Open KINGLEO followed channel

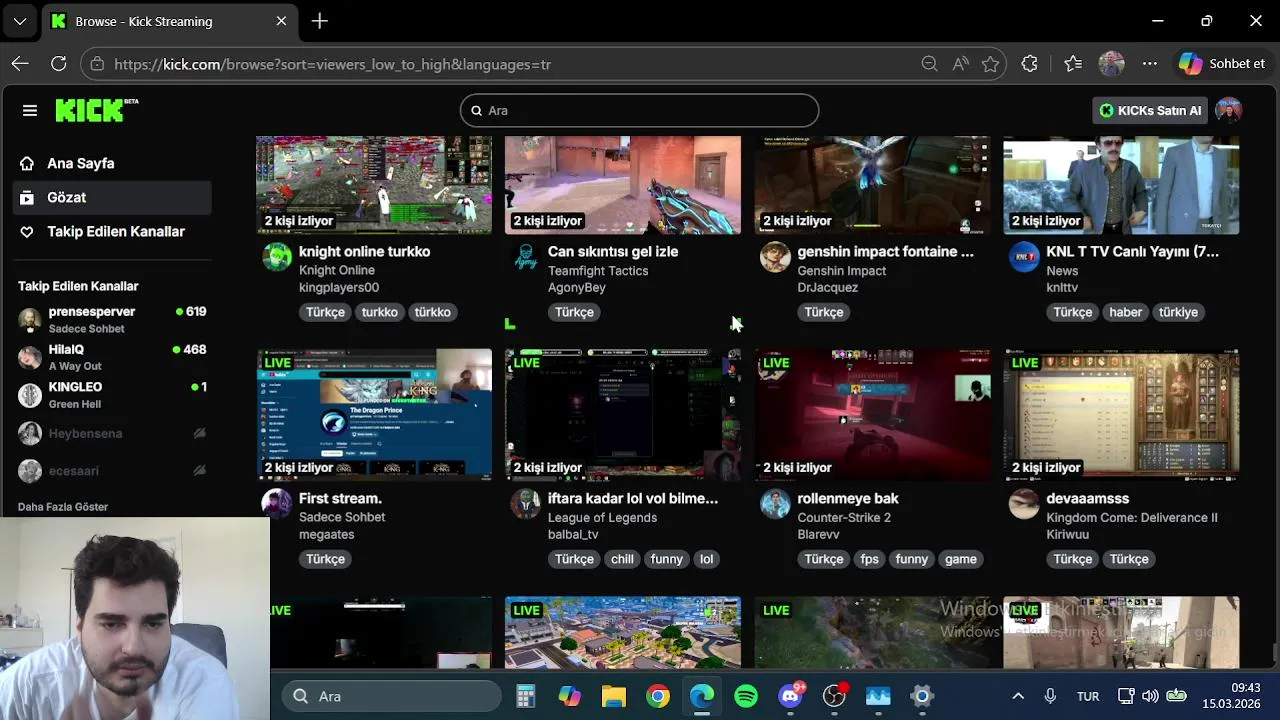point(112,394)
